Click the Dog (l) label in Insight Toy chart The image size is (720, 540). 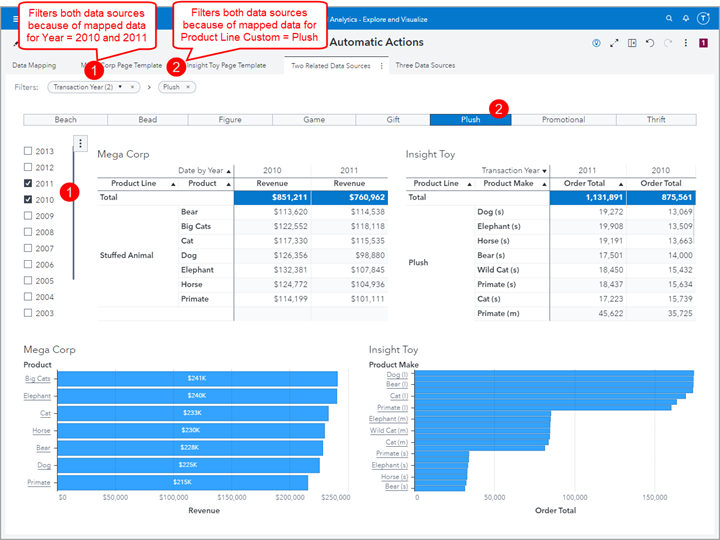(x=397, y=375)
